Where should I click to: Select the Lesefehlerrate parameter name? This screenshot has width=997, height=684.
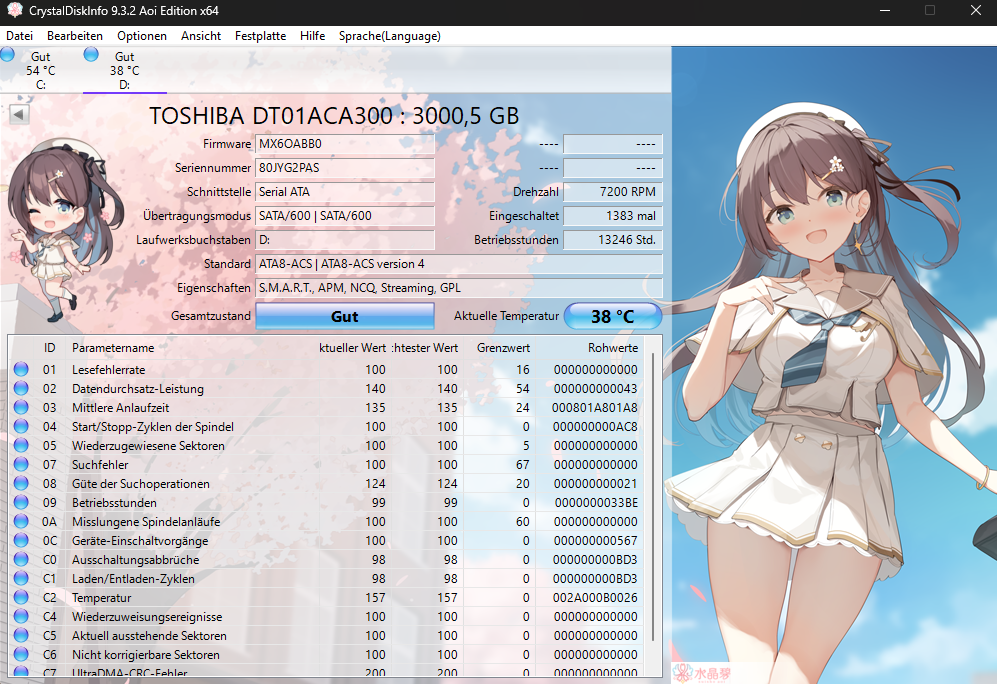[109, 369]
